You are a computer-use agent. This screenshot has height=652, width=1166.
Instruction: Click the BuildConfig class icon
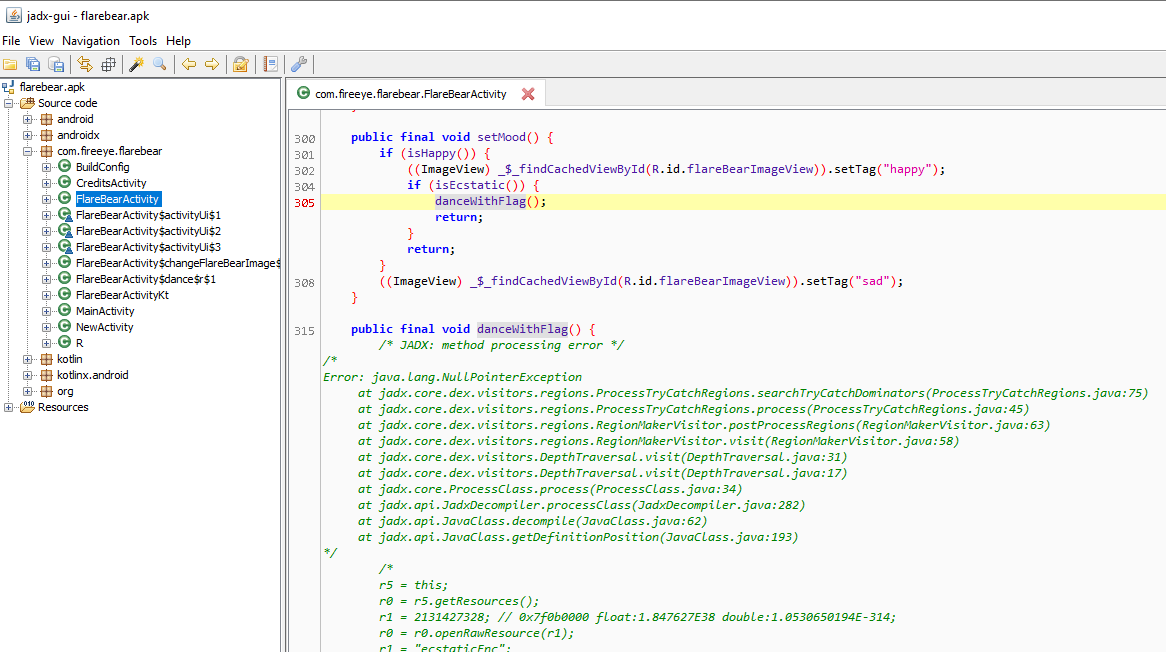pyautogui.click(x=65, y=167)
